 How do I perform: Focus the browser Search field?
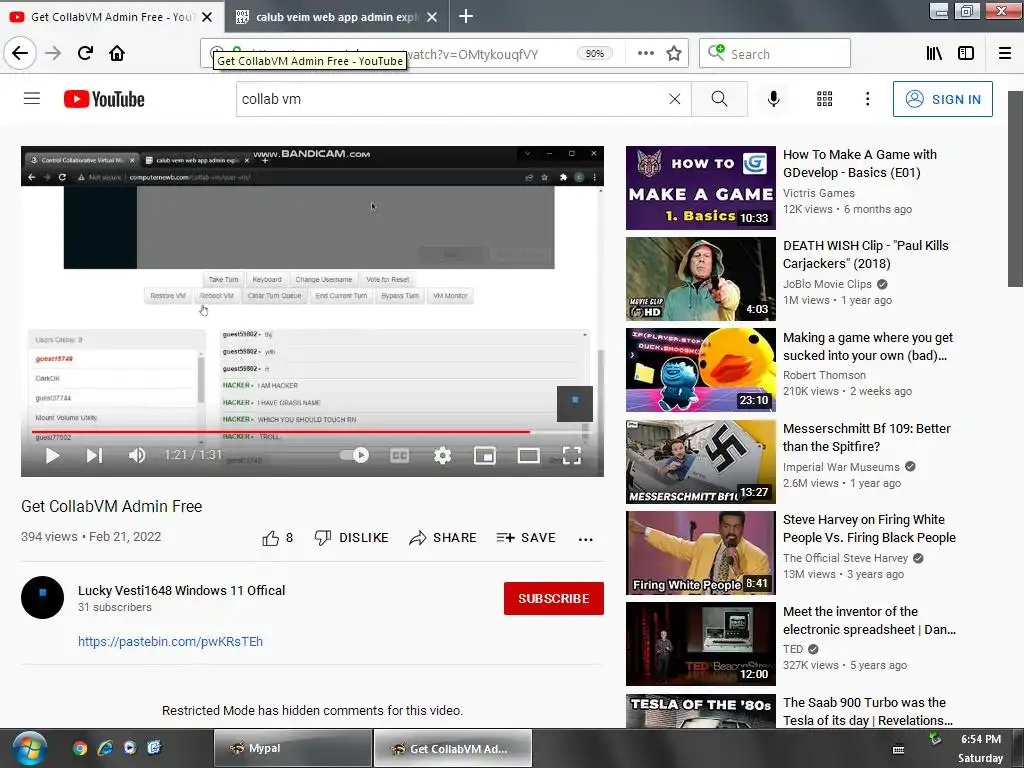[775, 54]
